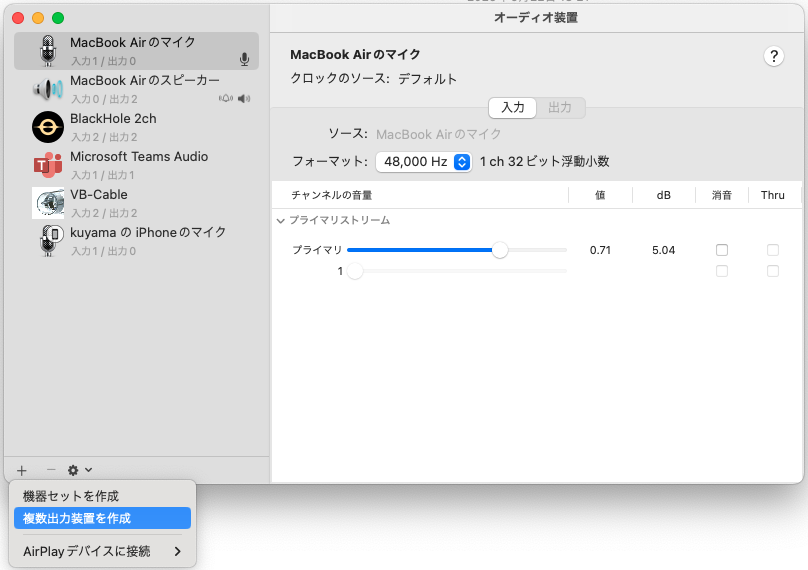808x570 pixels.
Task: Click the プライマリ volume slider knob
Action: 500,250
